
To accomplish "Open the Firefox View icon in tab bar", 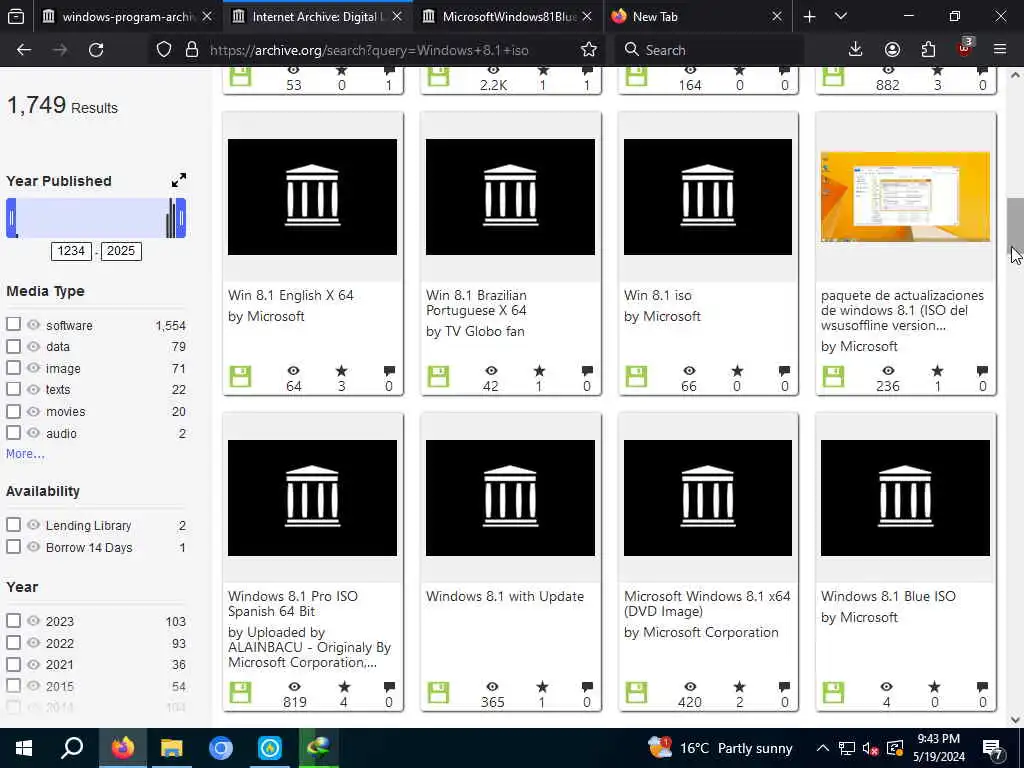I will pos(16,17).
